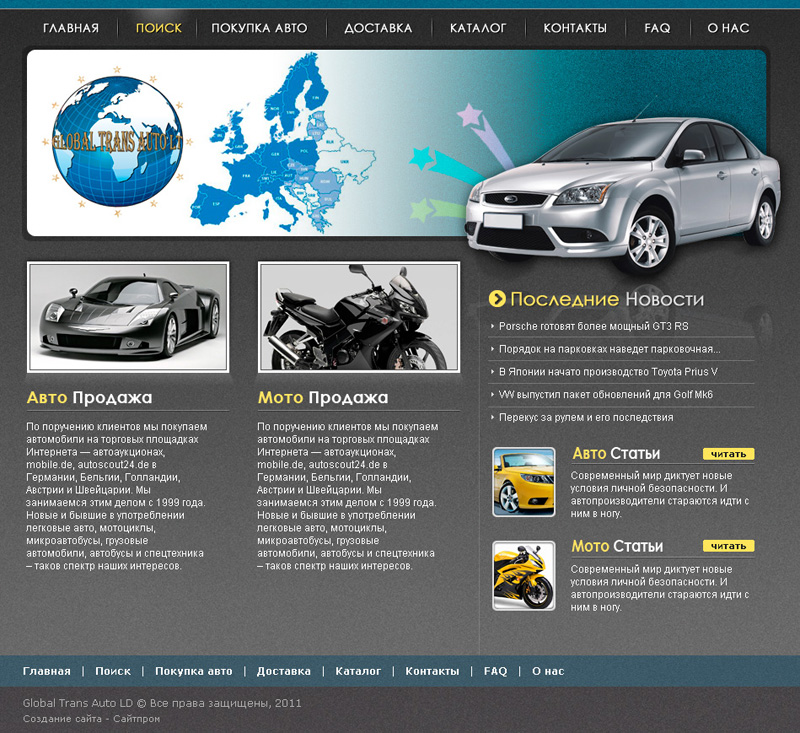Click the orange arrow icon beside Последние Новости

[497, 297]
